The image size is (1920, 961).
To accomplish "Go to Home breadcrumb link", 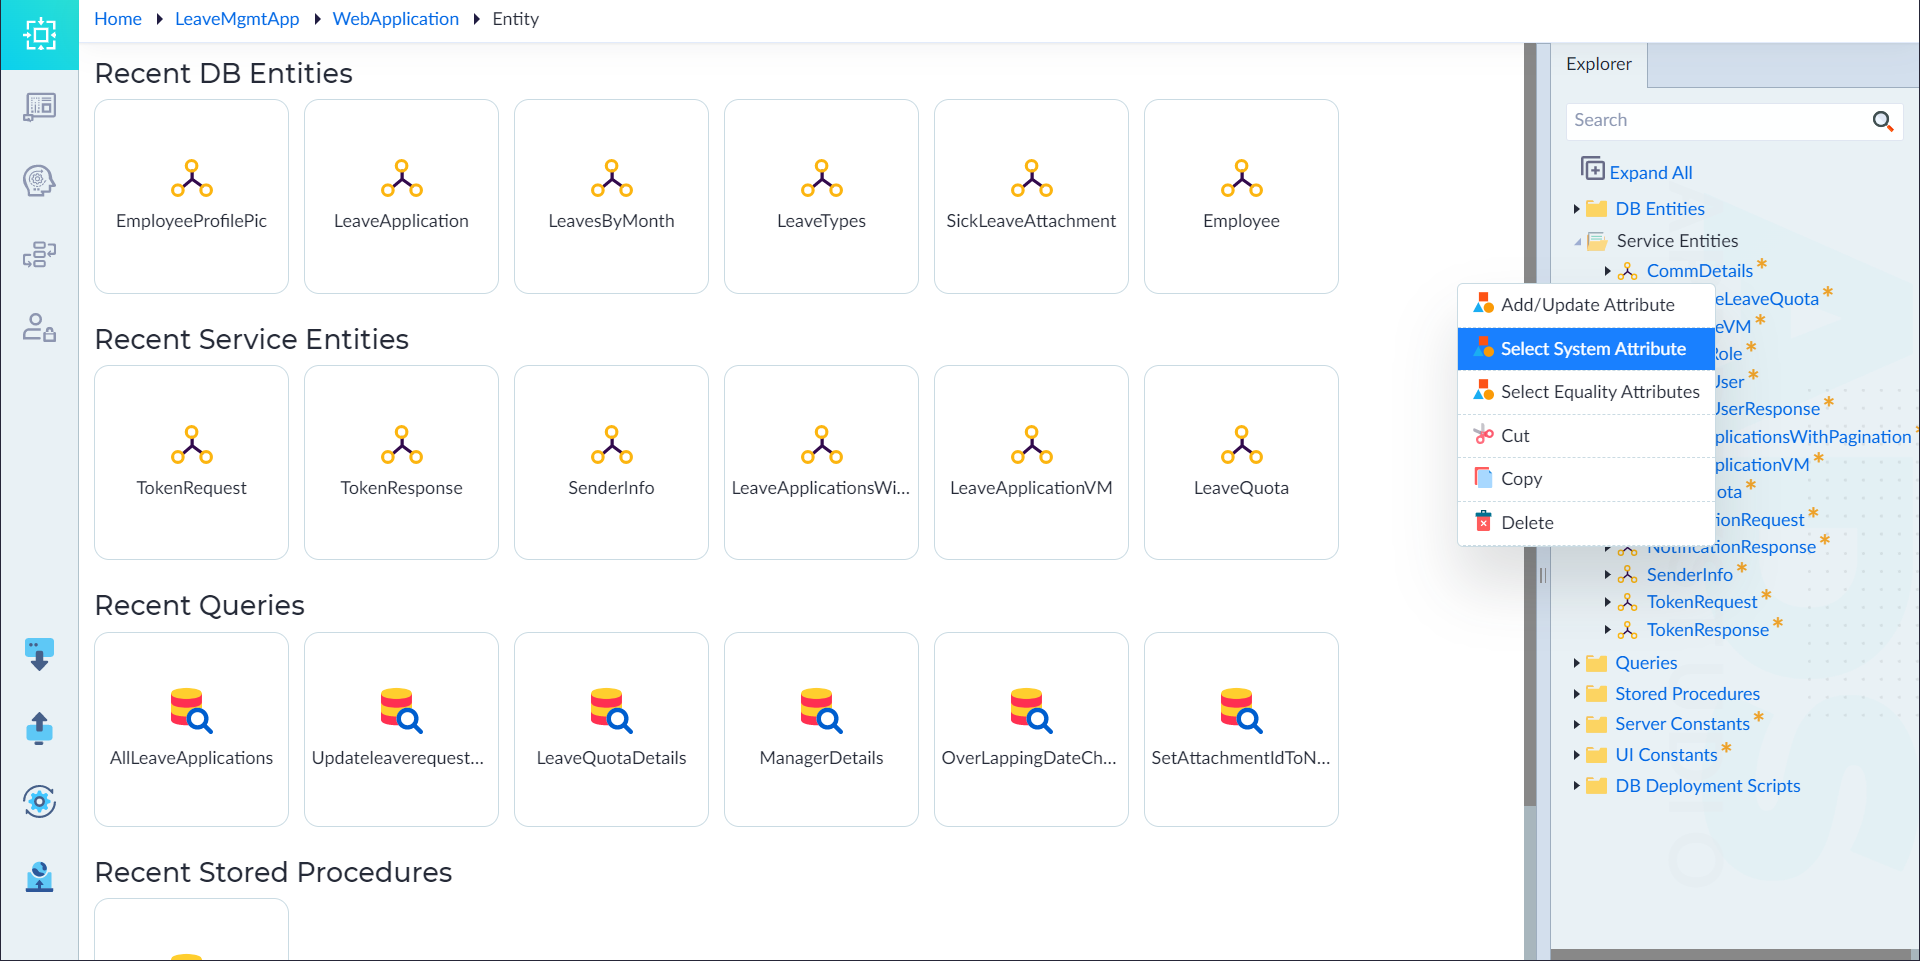I will [x=118, y=19].
